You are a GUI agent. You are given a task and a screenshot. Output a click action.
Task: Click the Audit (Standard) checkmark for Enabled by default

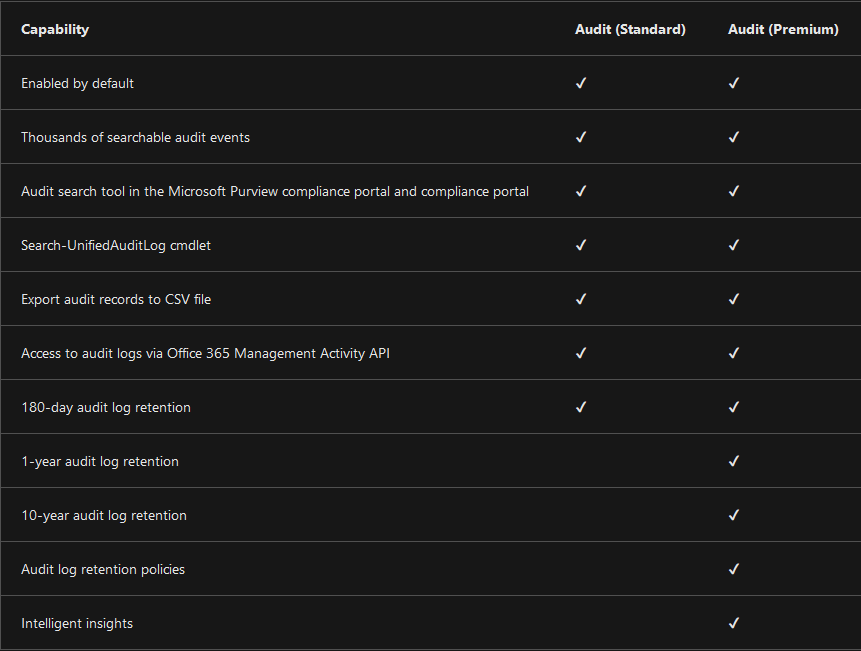pos(581,83)
